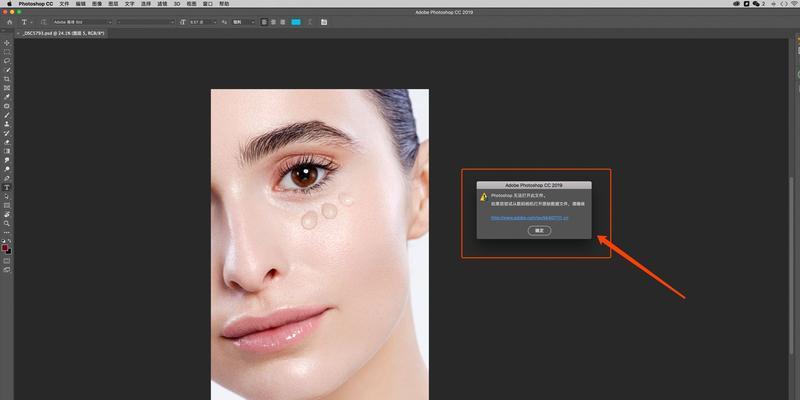
Task: Select the Move tool
Action: (x=7, y=43)
